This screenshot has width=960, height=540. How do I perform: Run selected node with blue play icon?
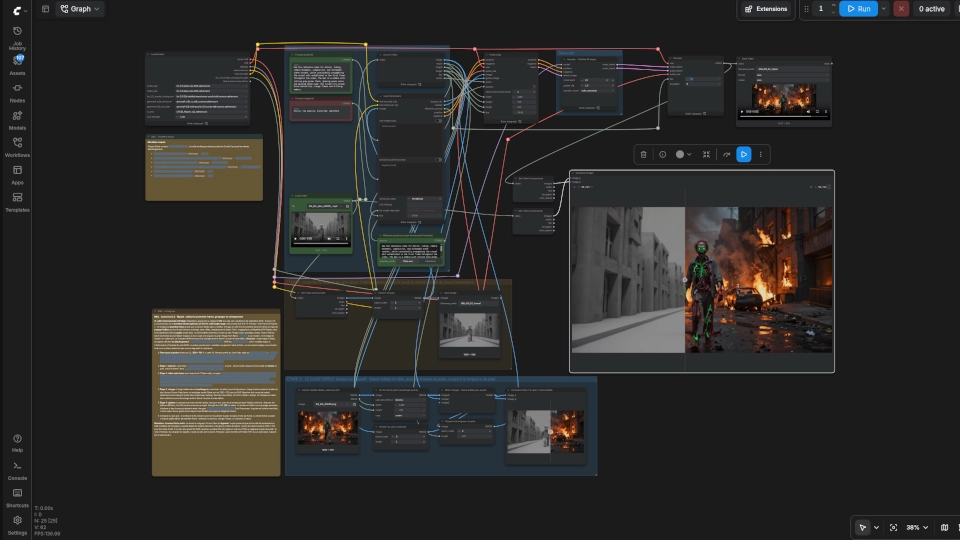pyautogui.click(x=744, y=154)
